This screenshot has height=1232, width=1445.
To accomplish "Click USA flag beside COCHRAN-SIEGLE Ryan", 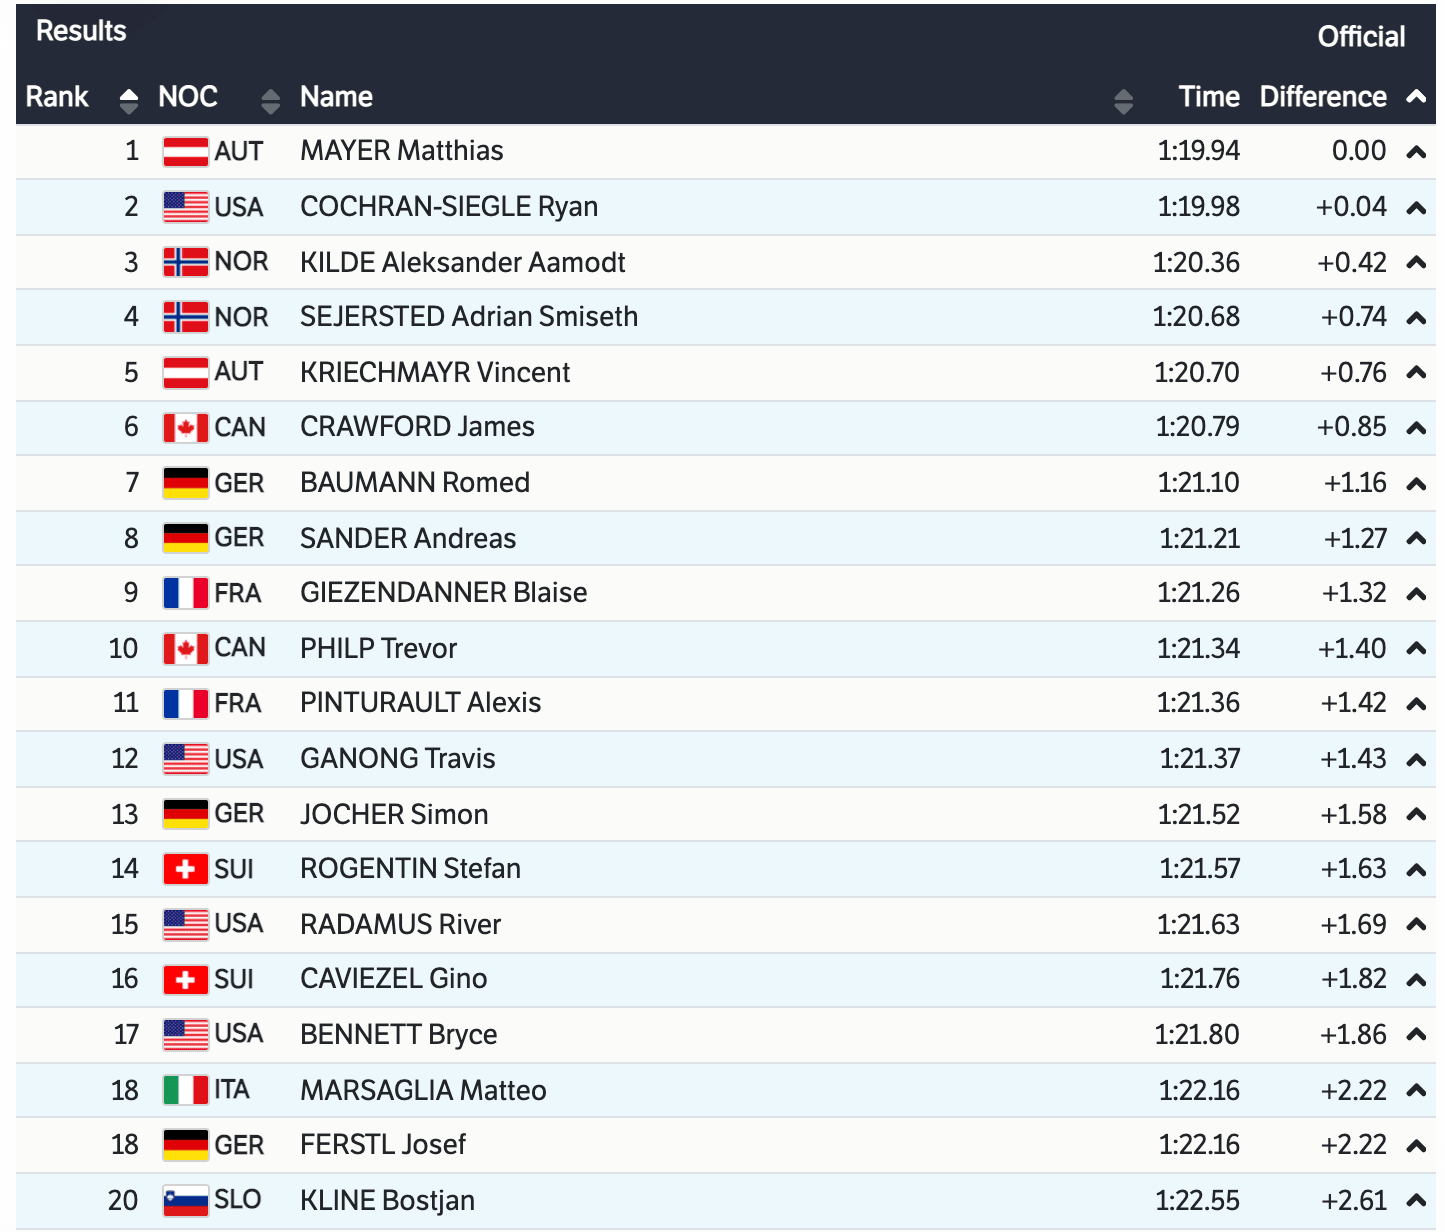I will tap(186, 207).
